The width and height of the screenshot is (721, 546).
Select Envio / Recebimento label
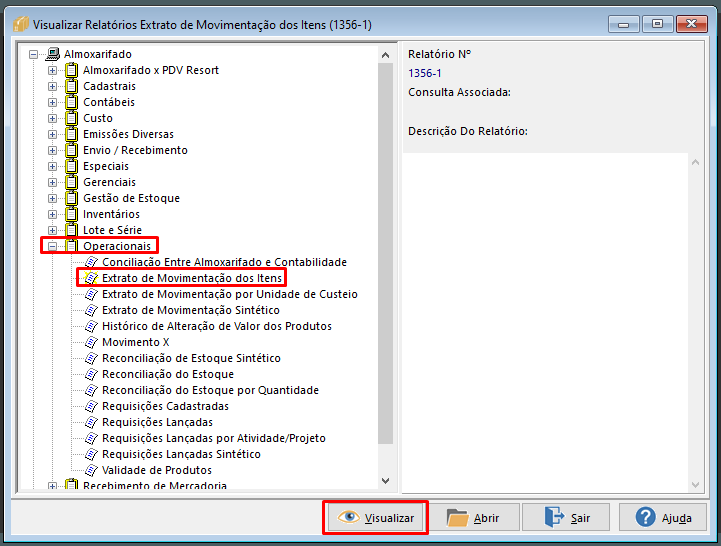click(135, 150)
